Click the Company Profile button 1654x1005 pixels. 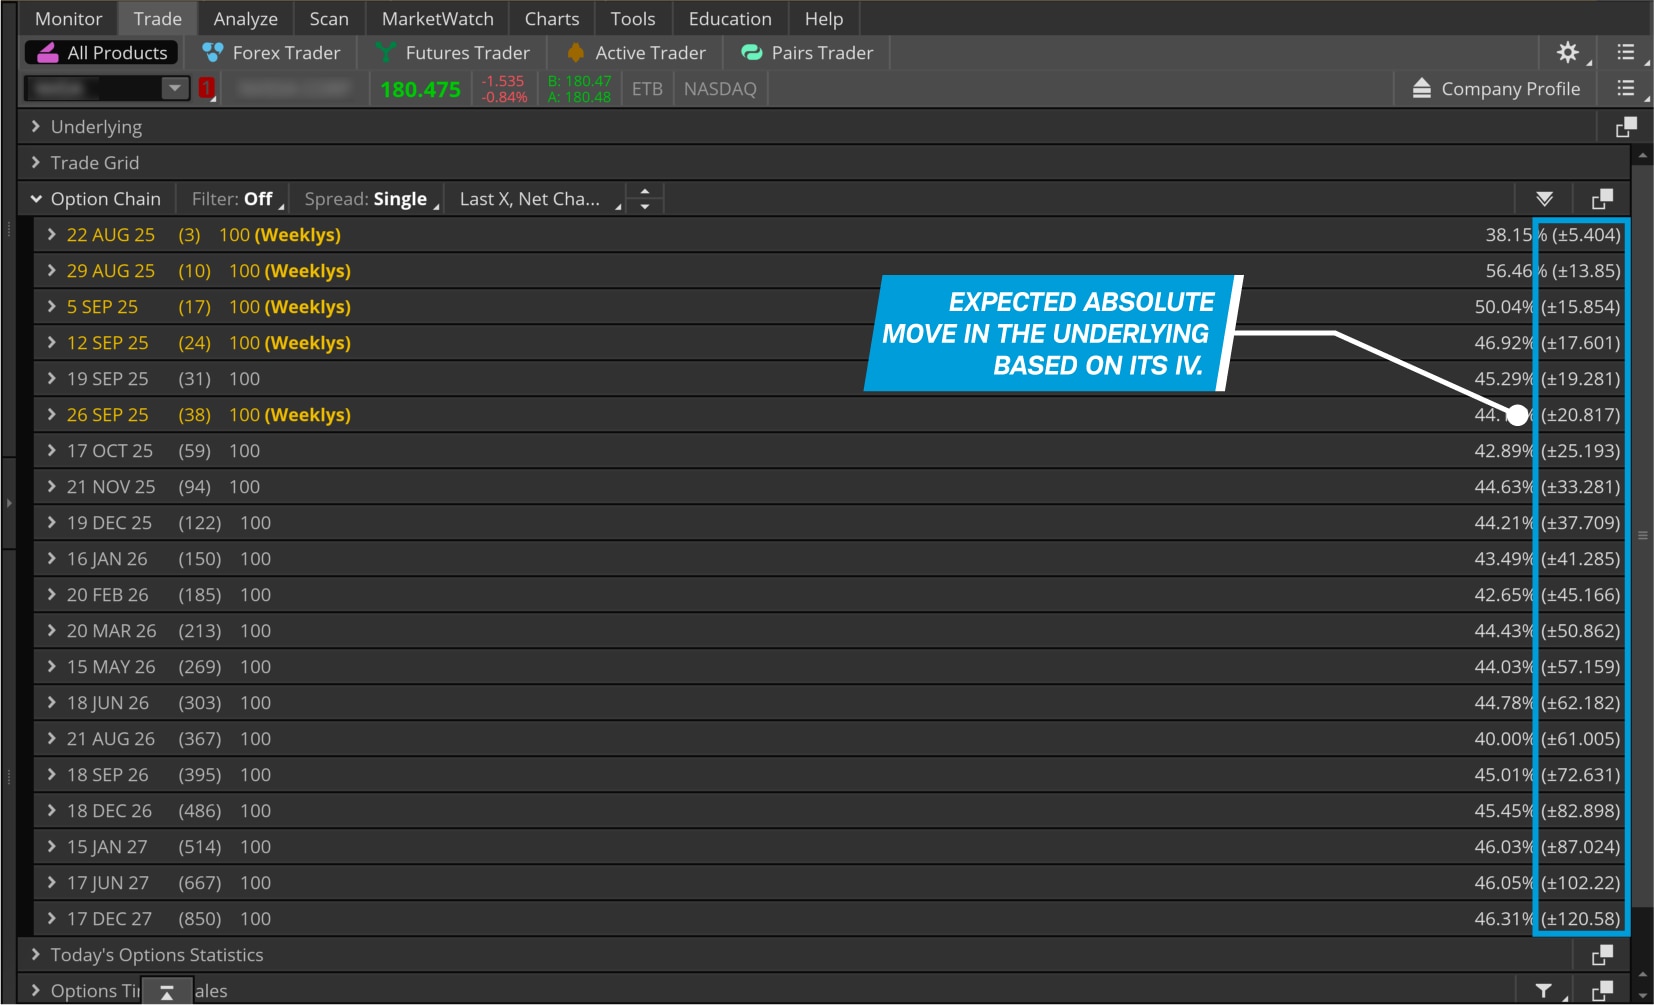coord(1496,89)
